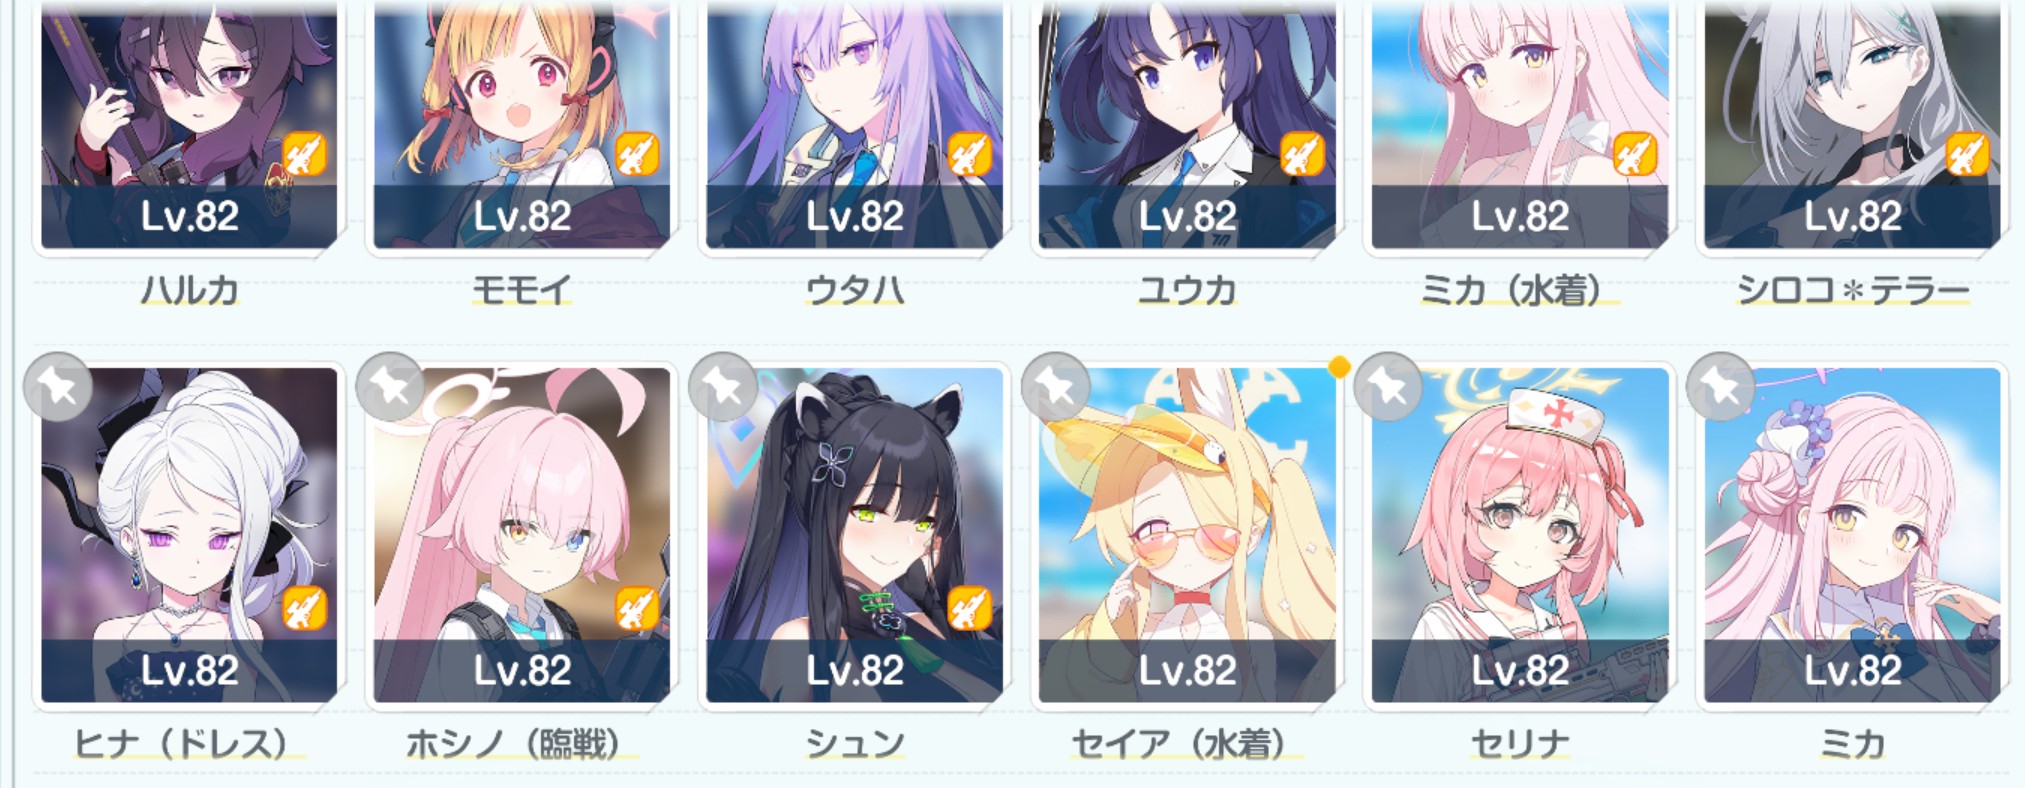Click the pin icon on ミカ card
This screenshot has width=2025, height=788.
[1720, 387]
